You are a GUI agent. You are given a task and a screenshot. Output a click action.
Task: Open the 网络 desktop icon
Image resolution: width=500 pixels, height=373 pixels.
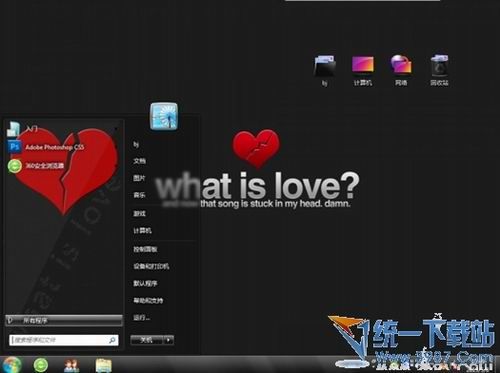(x=401, y=70)
